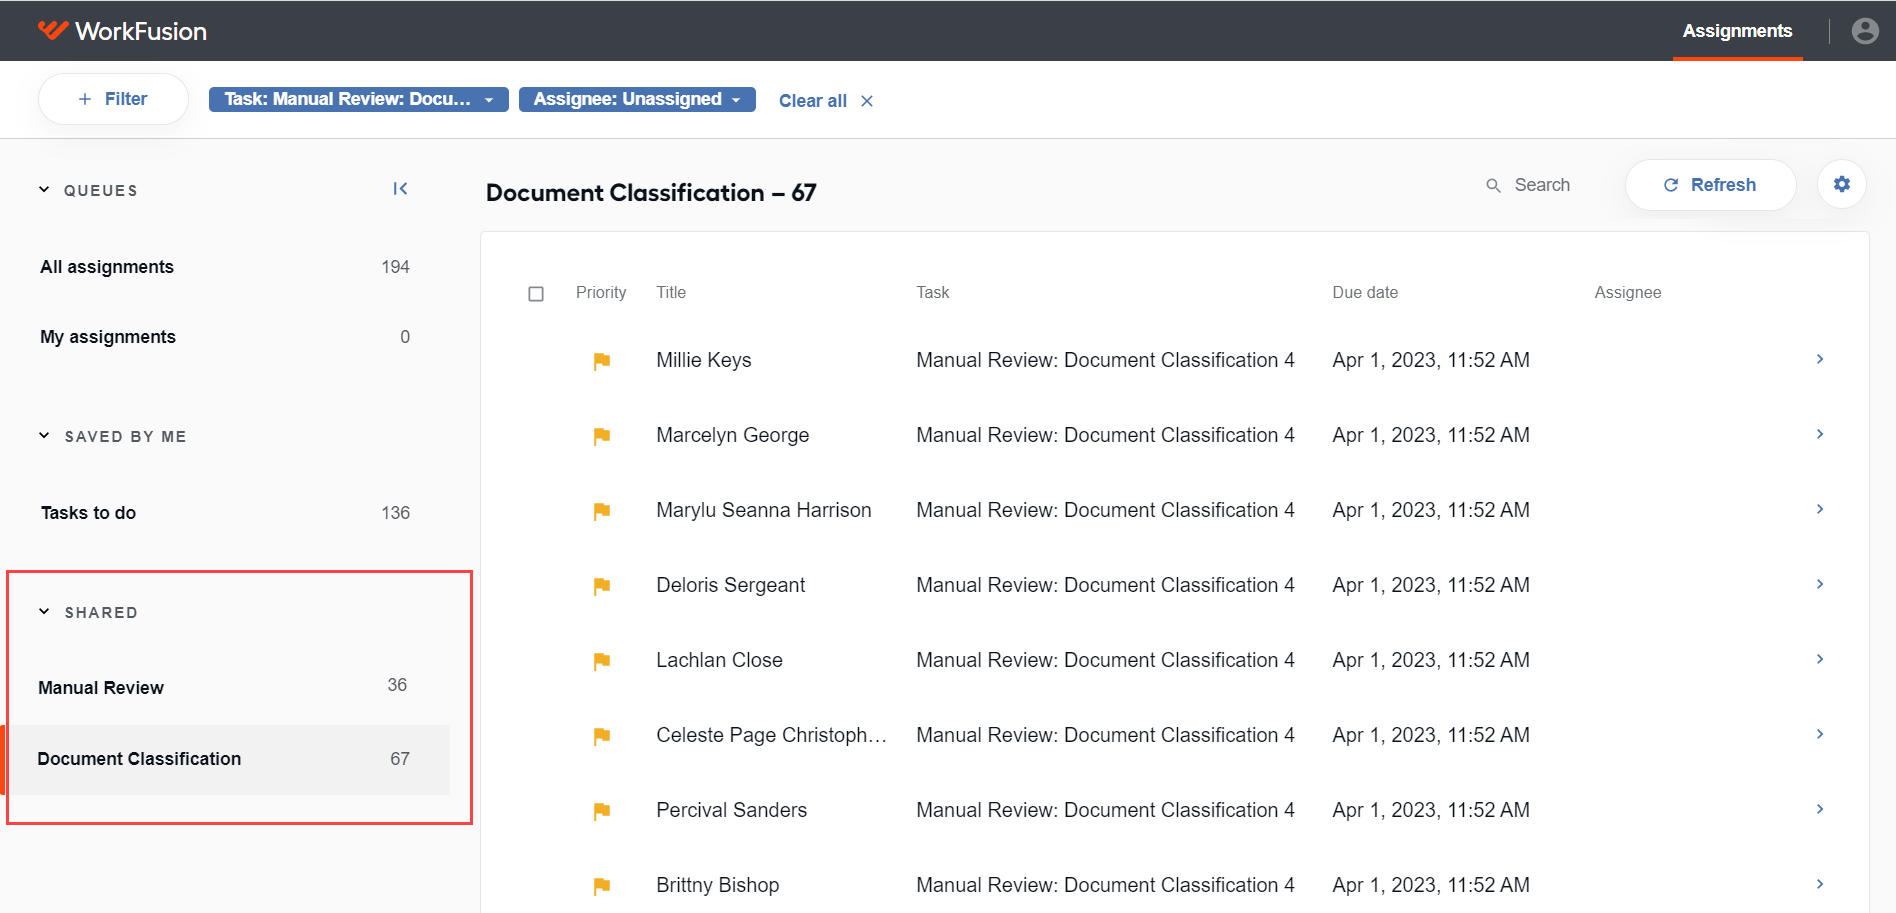Viewport: 1896px width, 913px height.
Task: Collapse the SHARED section
Action: [x=44, y=612]
